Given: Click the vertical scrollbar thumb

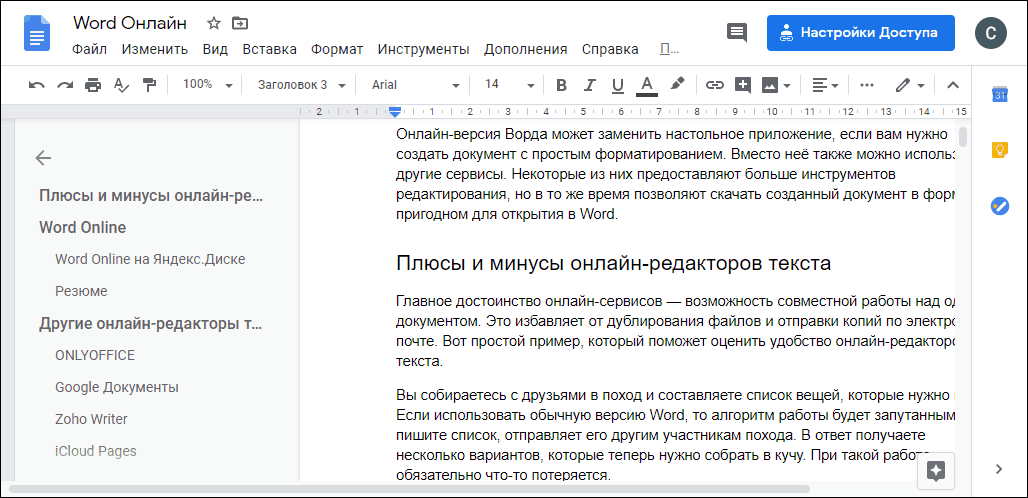Looking at the screenshot, I should coord(963,137).
